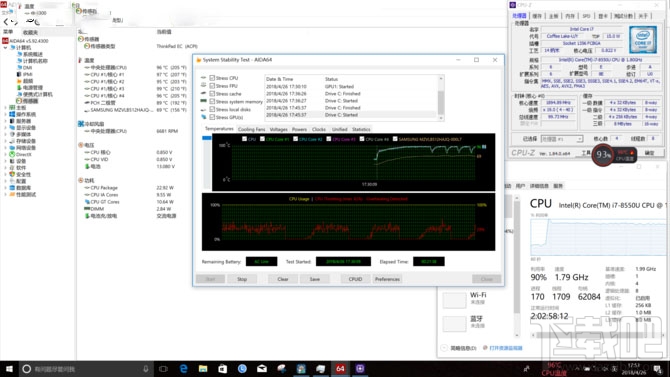Viewport: 670px width, 377px height.
Task: Toggle SAMSUNG drive graph checkbox
Action: point(395,139)
